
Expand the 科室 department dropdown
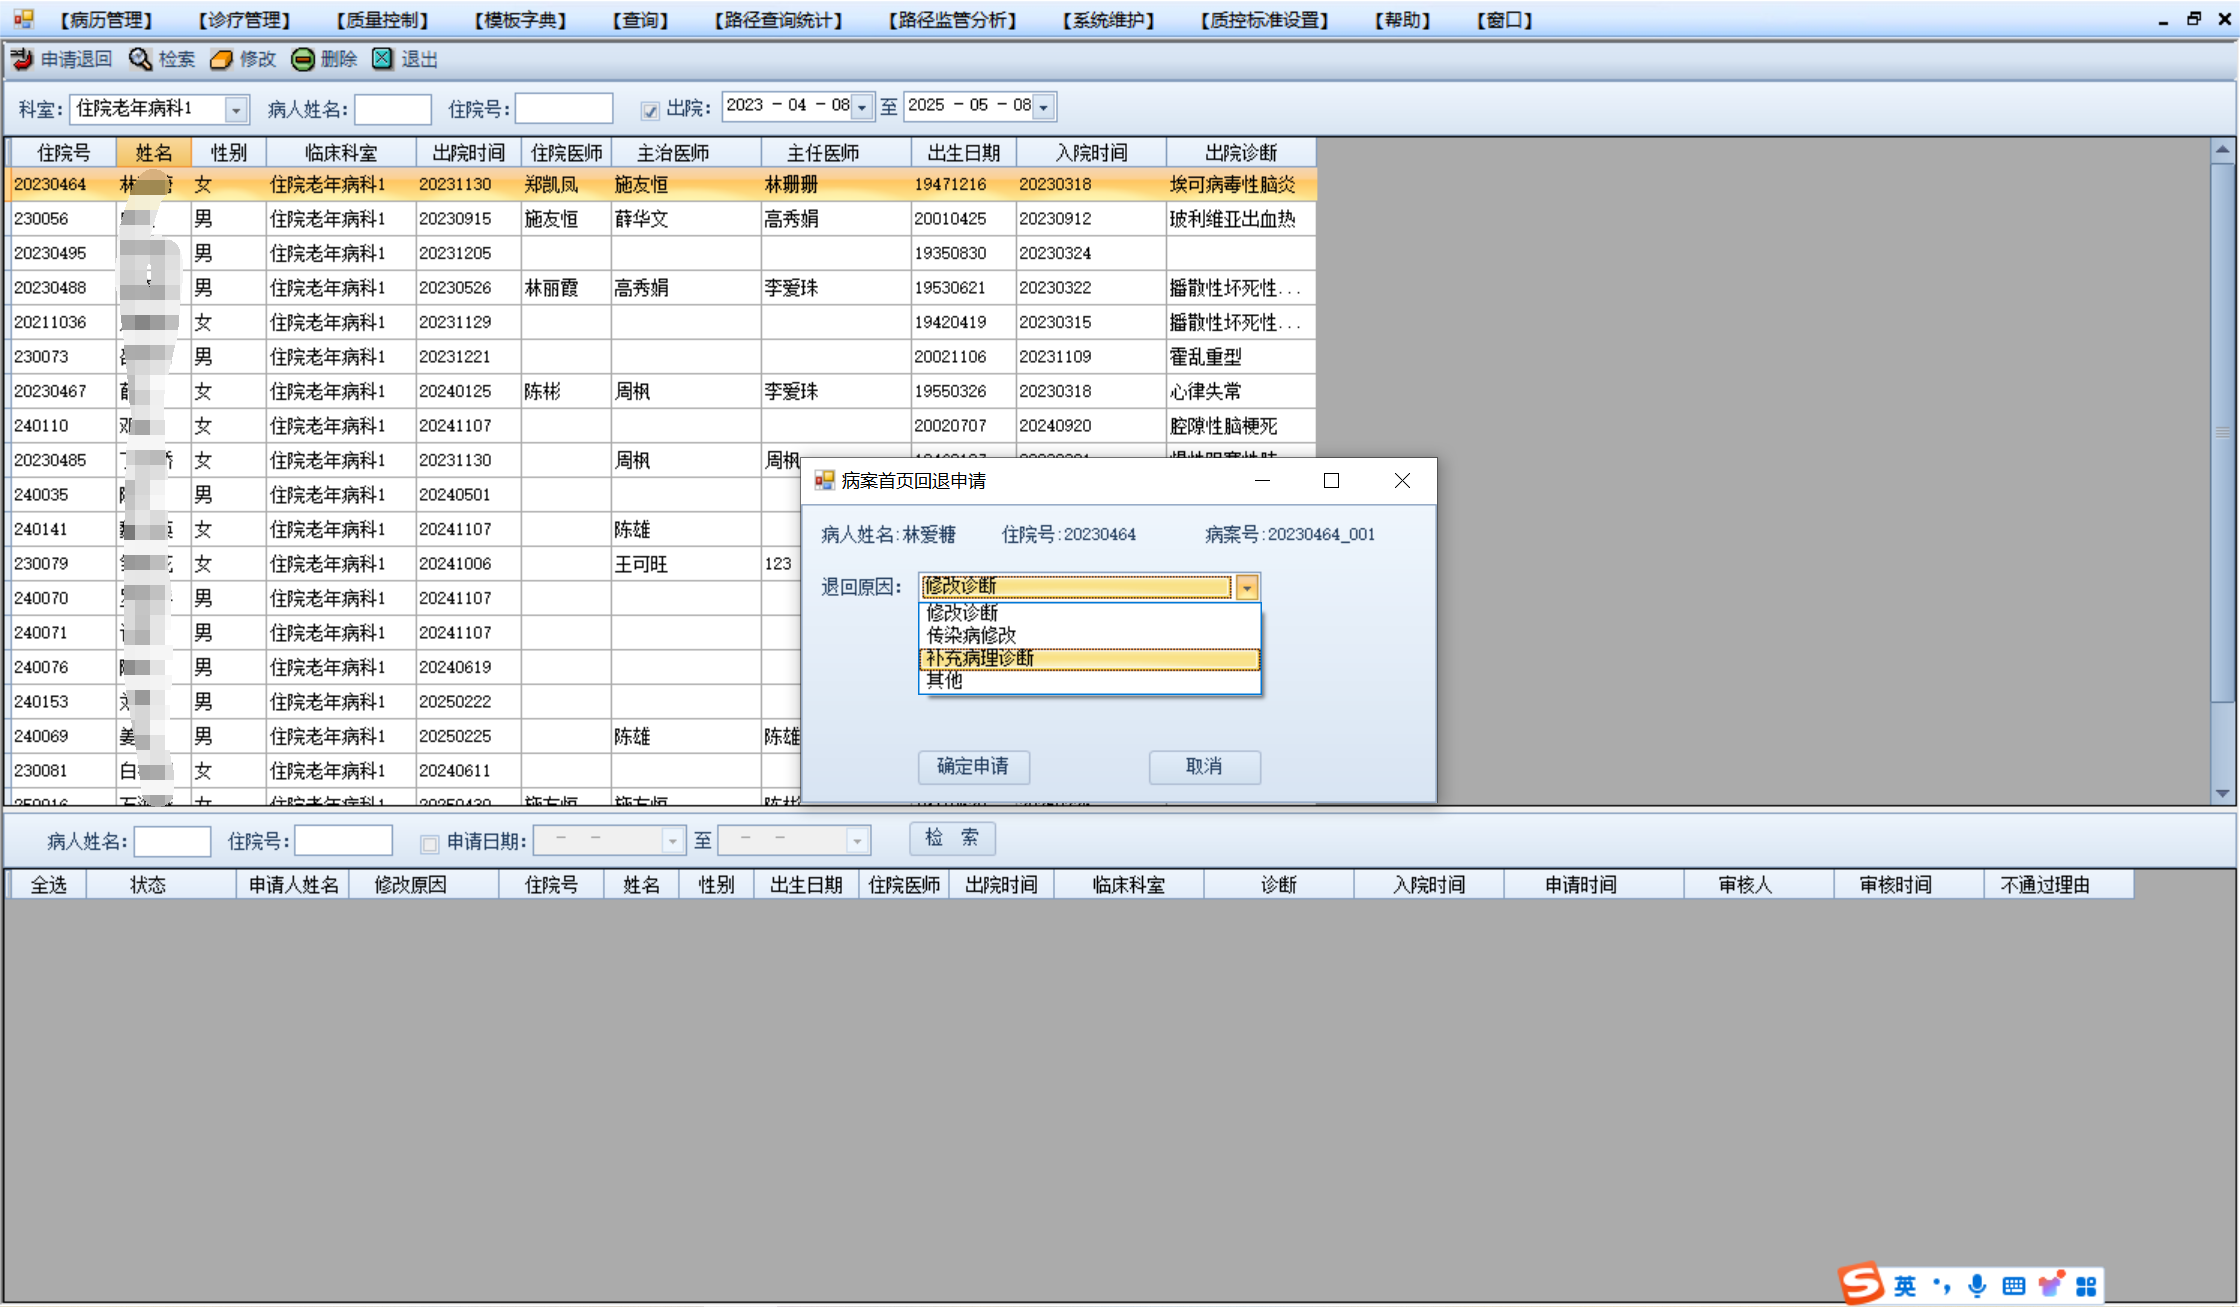[x=236, y=109]
